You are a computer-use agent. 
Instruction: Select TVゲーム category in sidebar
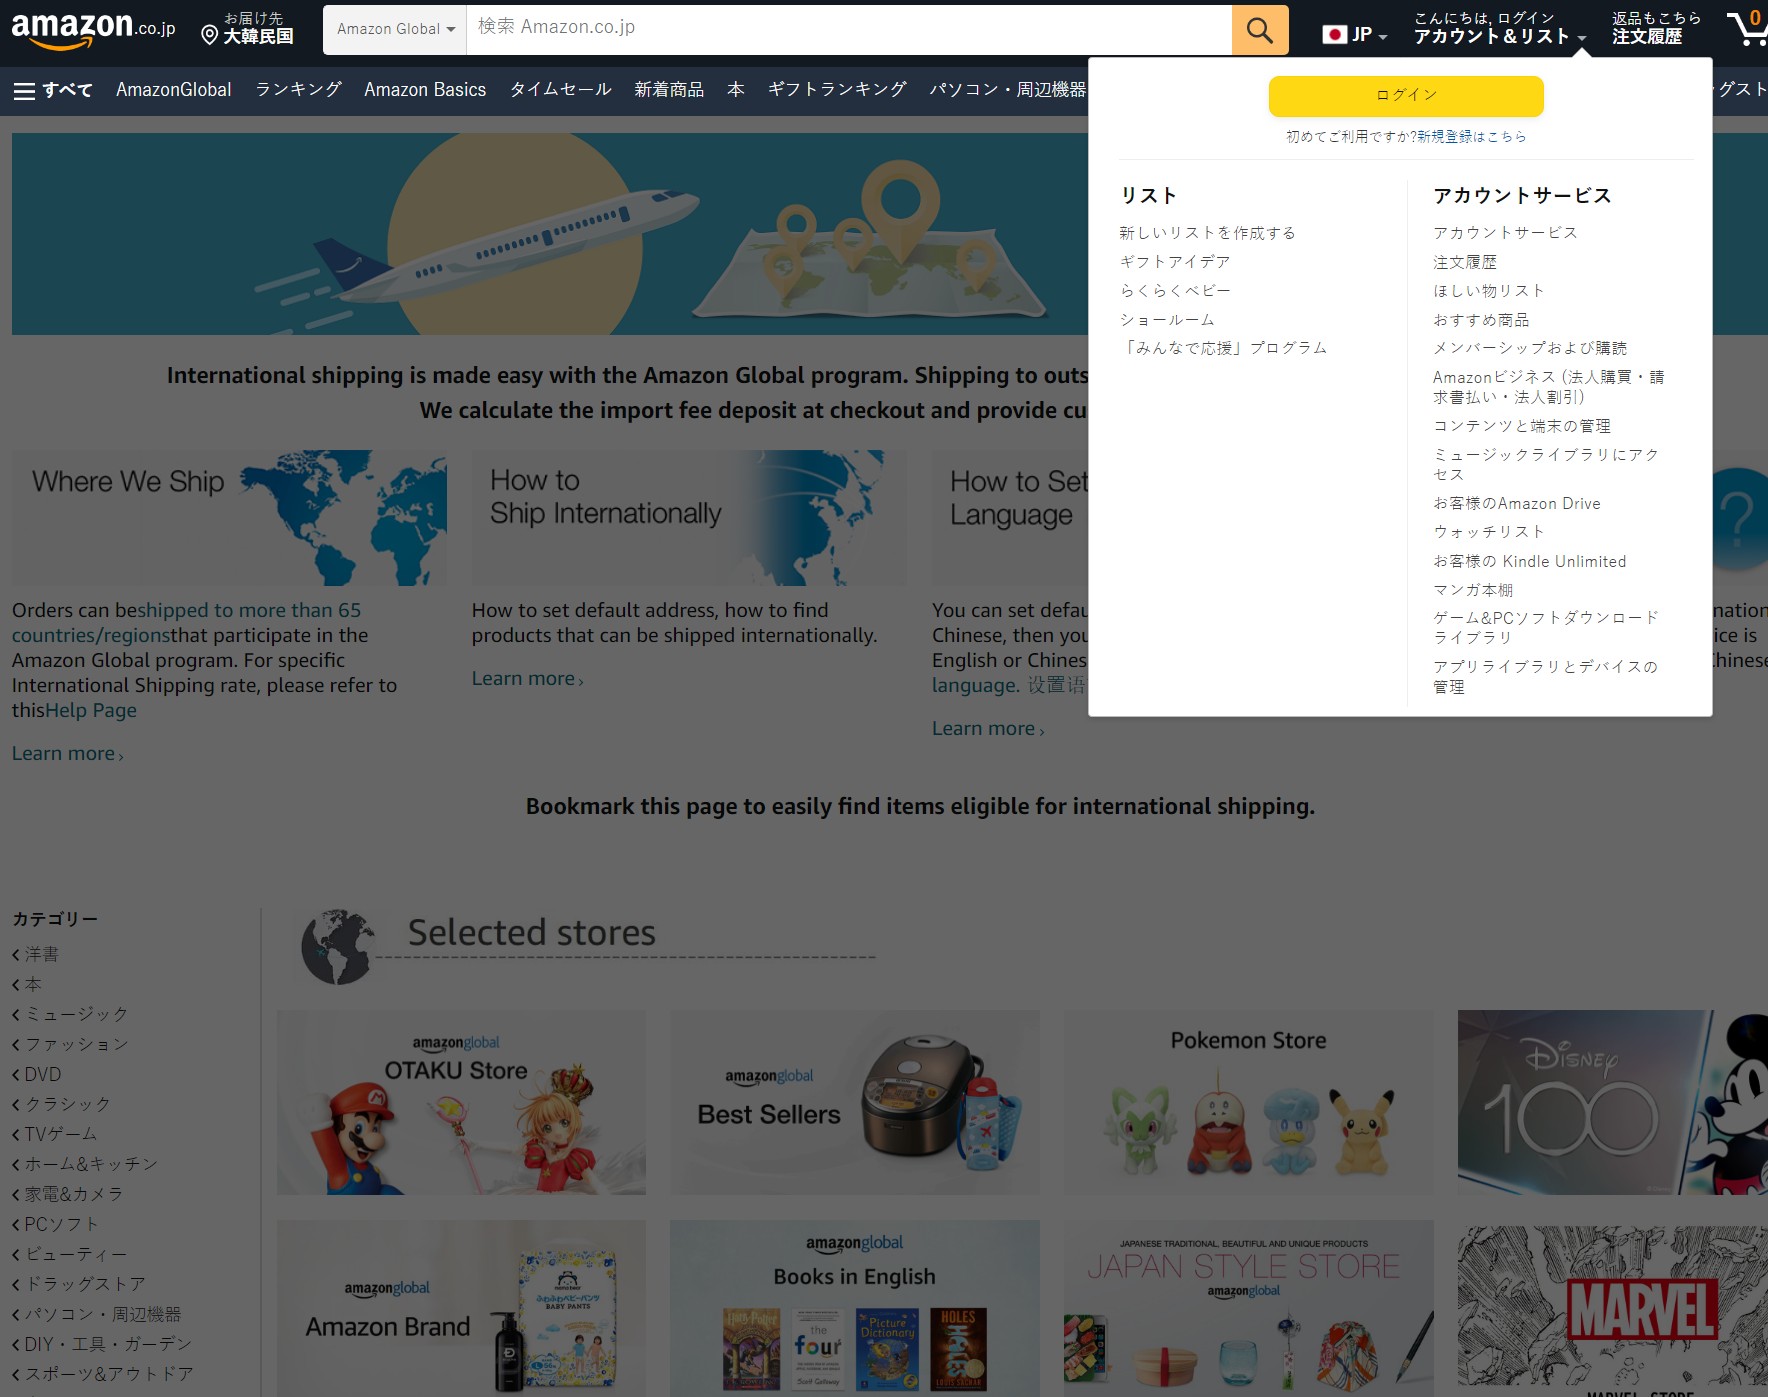click(x=61, y=1135)
